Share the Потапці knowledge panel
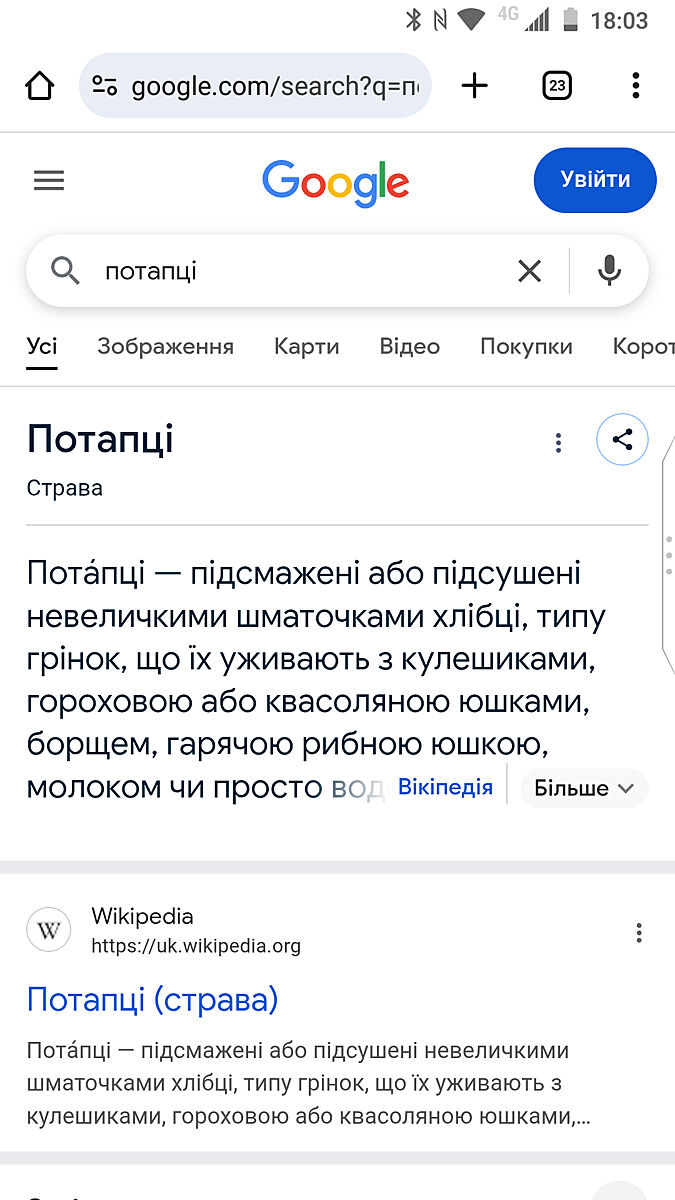This screenshot has height=1200, width=675. [x=622, y=440]
